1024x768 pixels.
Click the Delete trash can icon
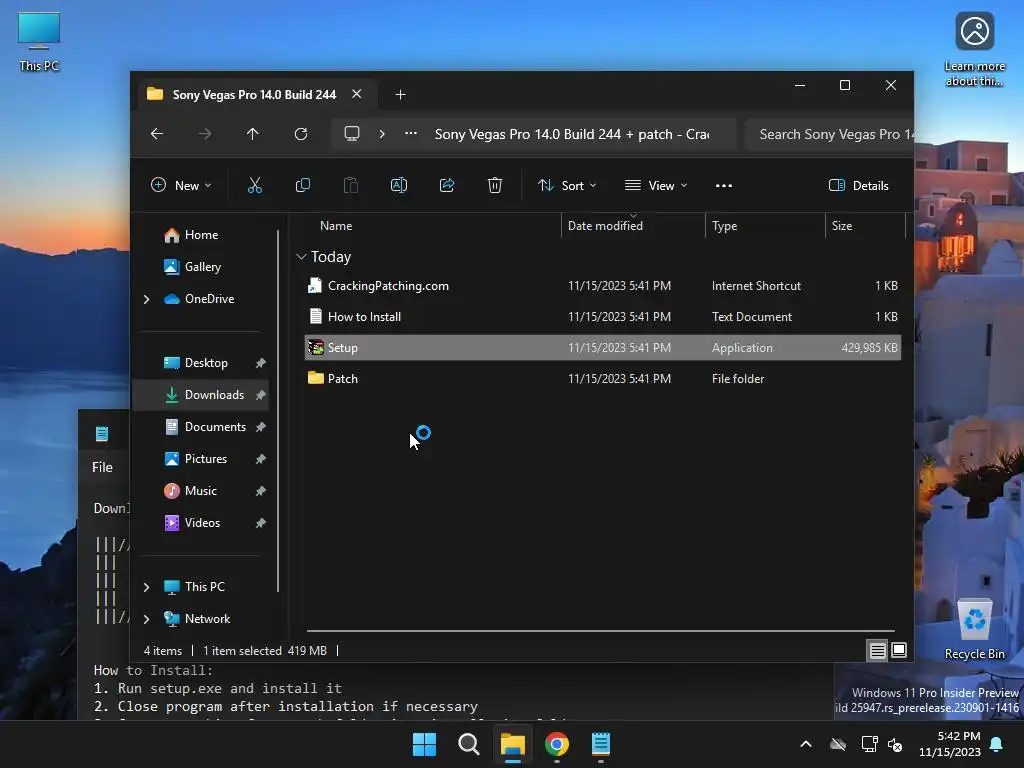[x=495, y=185]
